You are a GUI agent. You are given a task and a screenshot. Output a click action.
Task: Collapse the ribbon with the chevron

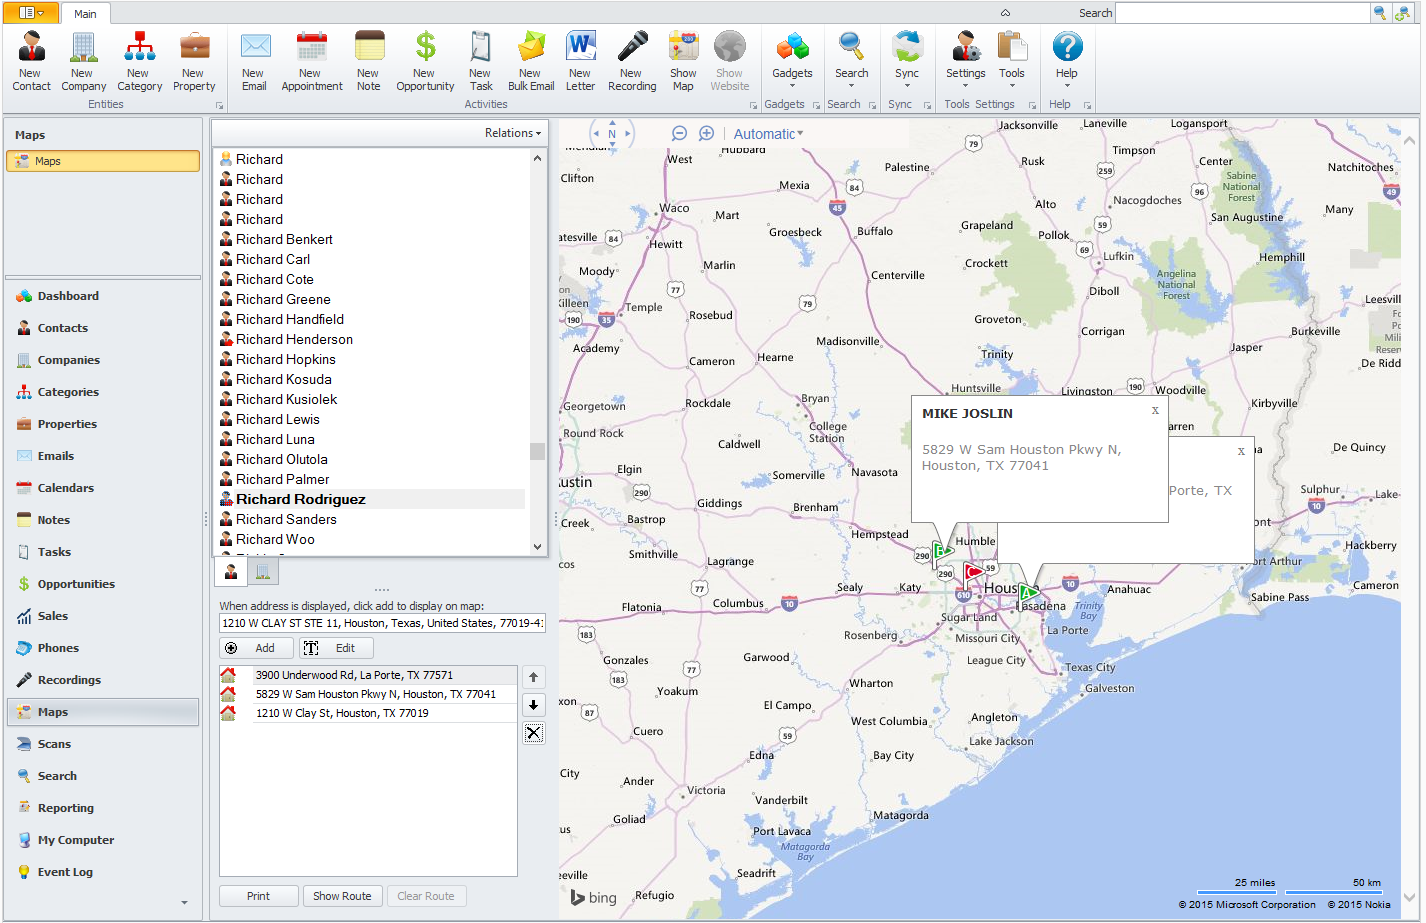[1005, 13]
